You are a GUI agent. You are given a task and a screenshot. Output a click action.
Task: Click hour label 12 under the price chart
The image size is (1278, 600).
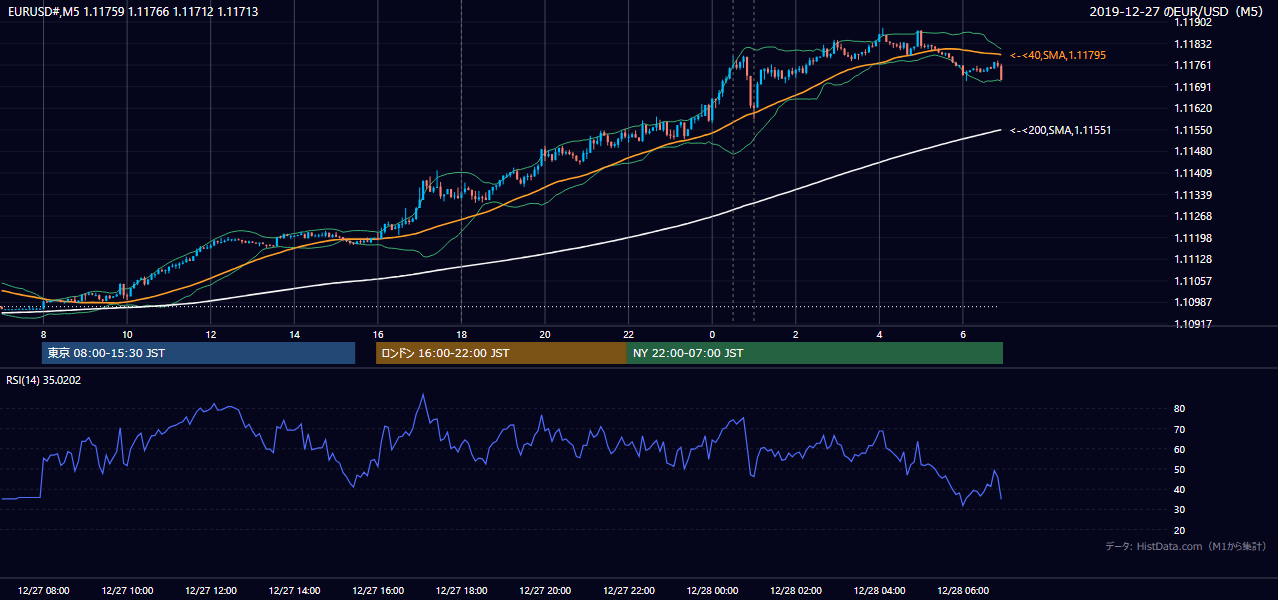(x=211, y=334)
